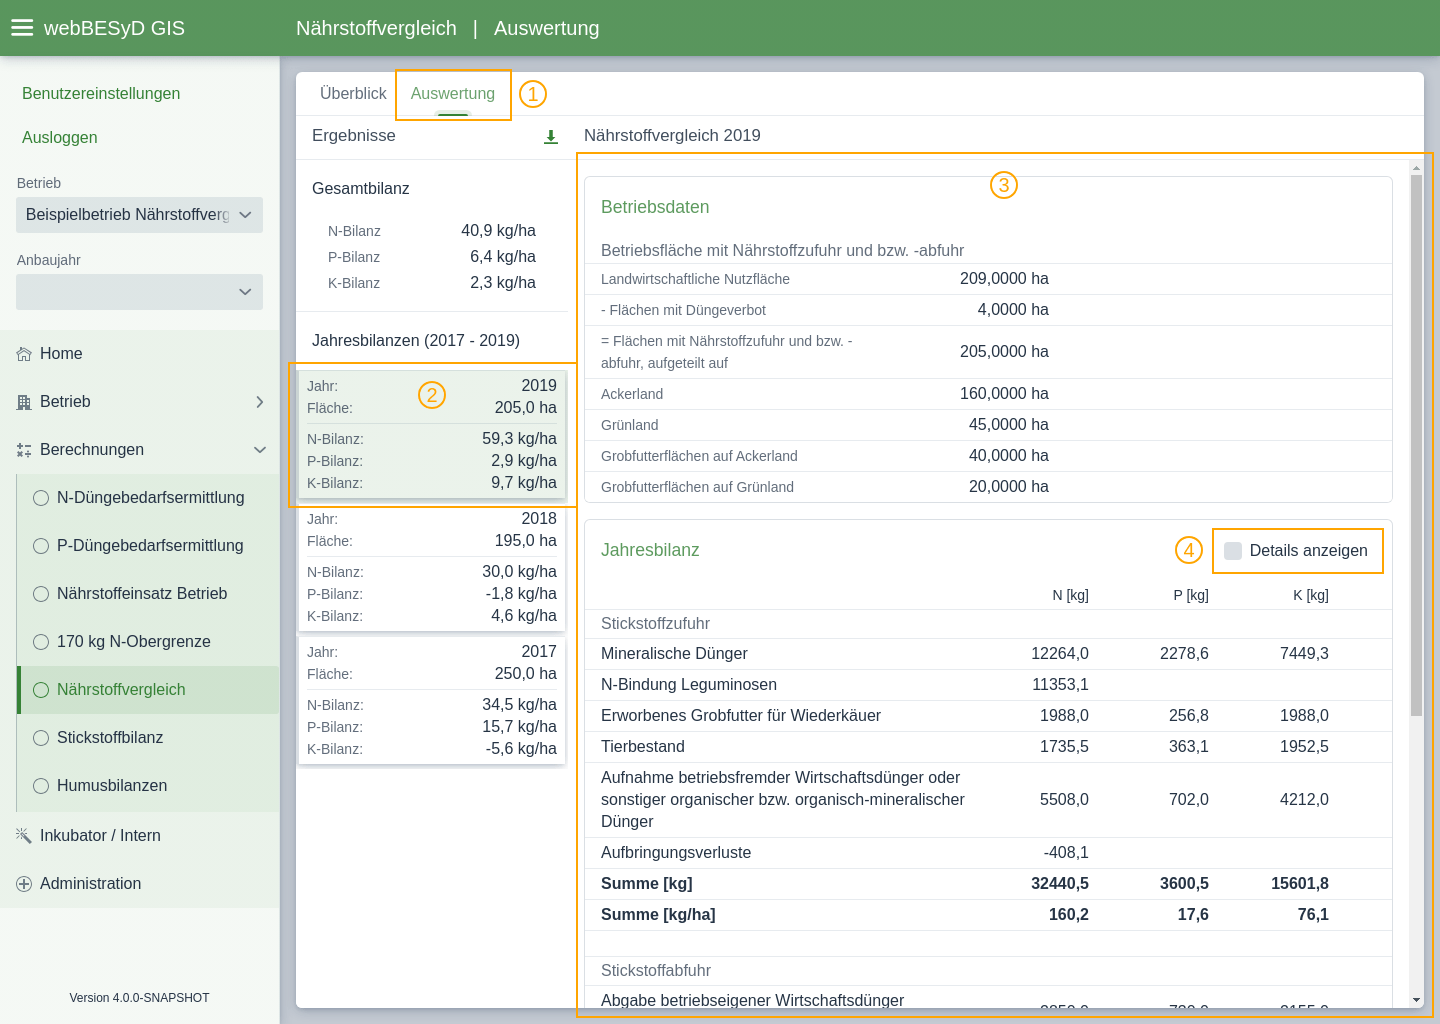The height and width of the screenshot is (1024, 1440).
Task: Open the Home menu entry
Action: 139,354
